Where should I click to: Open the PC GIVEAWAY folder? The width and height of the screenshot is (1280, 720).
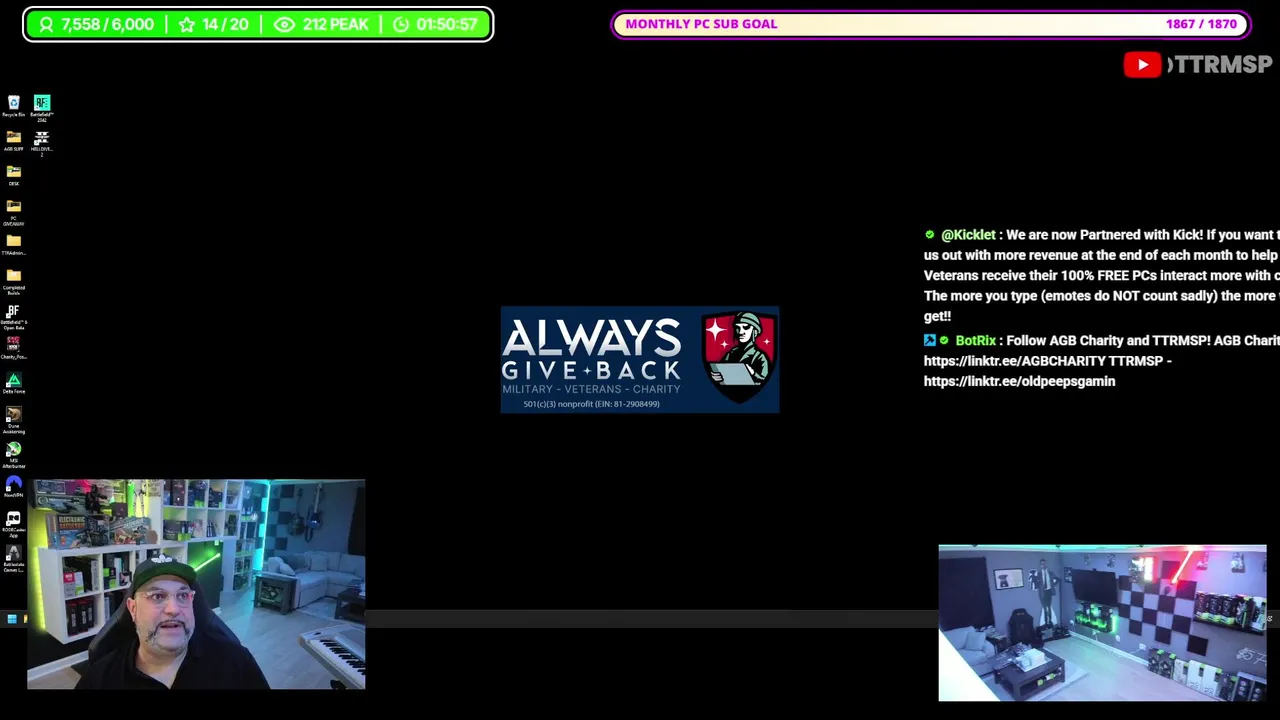tap(14, 212)
